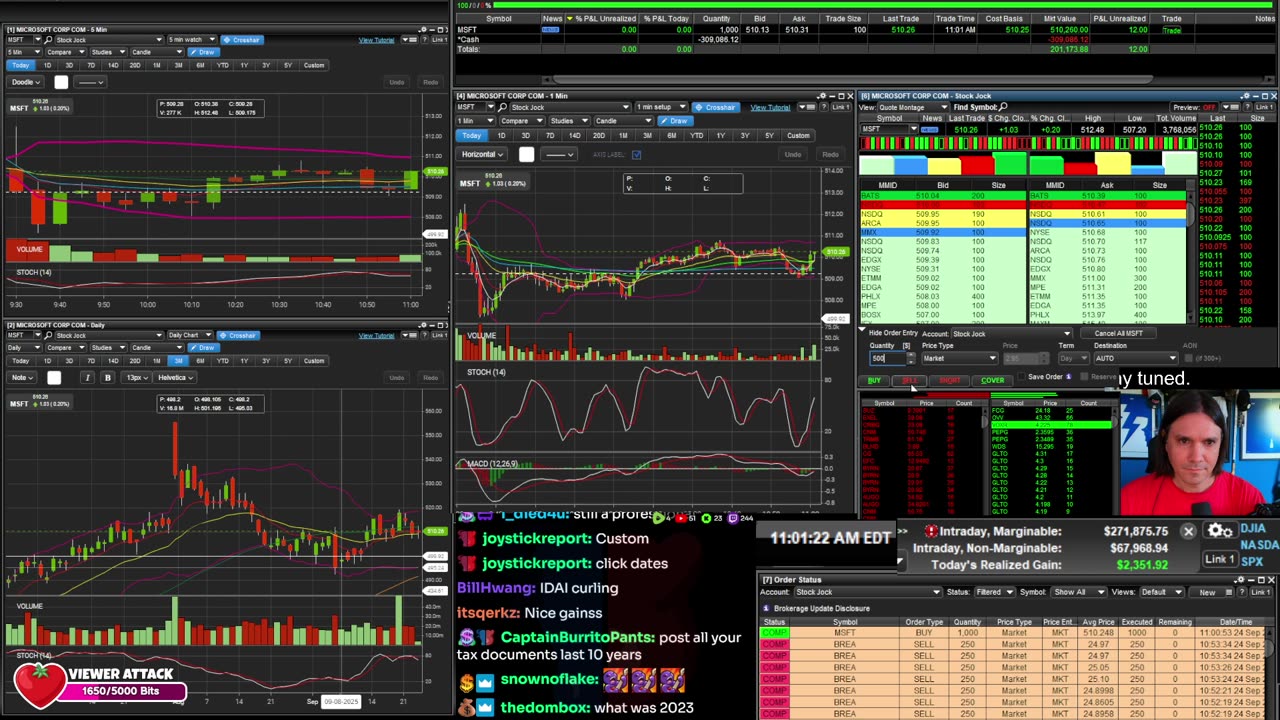The width and height of the screenshot is (1280, 720).
Task: Select 1Y range tab in 1 Min chart
Action: (x=720, y=136)
